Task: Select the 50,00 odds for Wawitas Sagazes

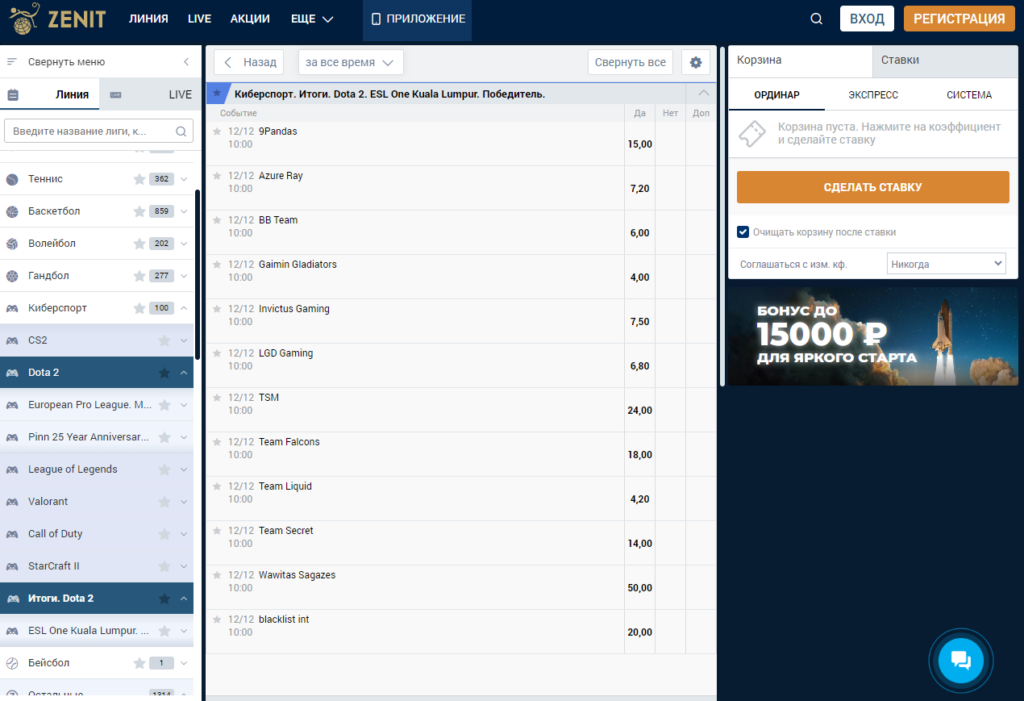Action: coord(639,587)
